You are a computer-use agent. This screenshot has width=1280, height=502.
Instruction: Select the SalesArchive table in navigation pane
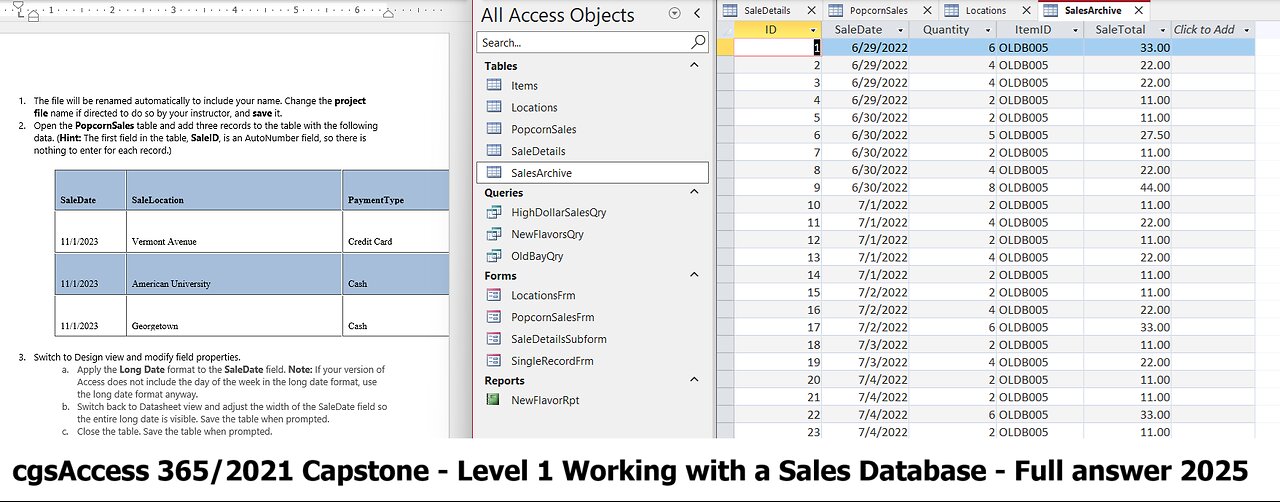592,173
